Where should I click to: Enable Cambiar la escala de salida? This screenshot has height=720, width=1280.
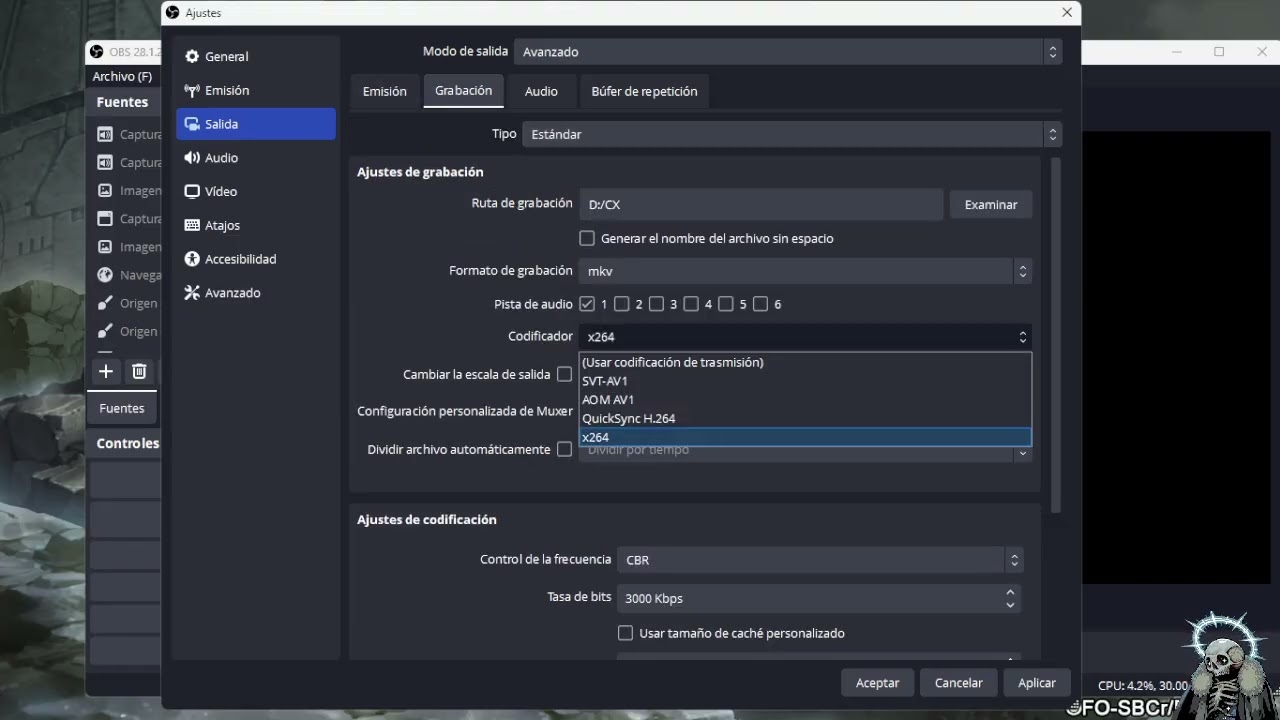click(564, 374)
